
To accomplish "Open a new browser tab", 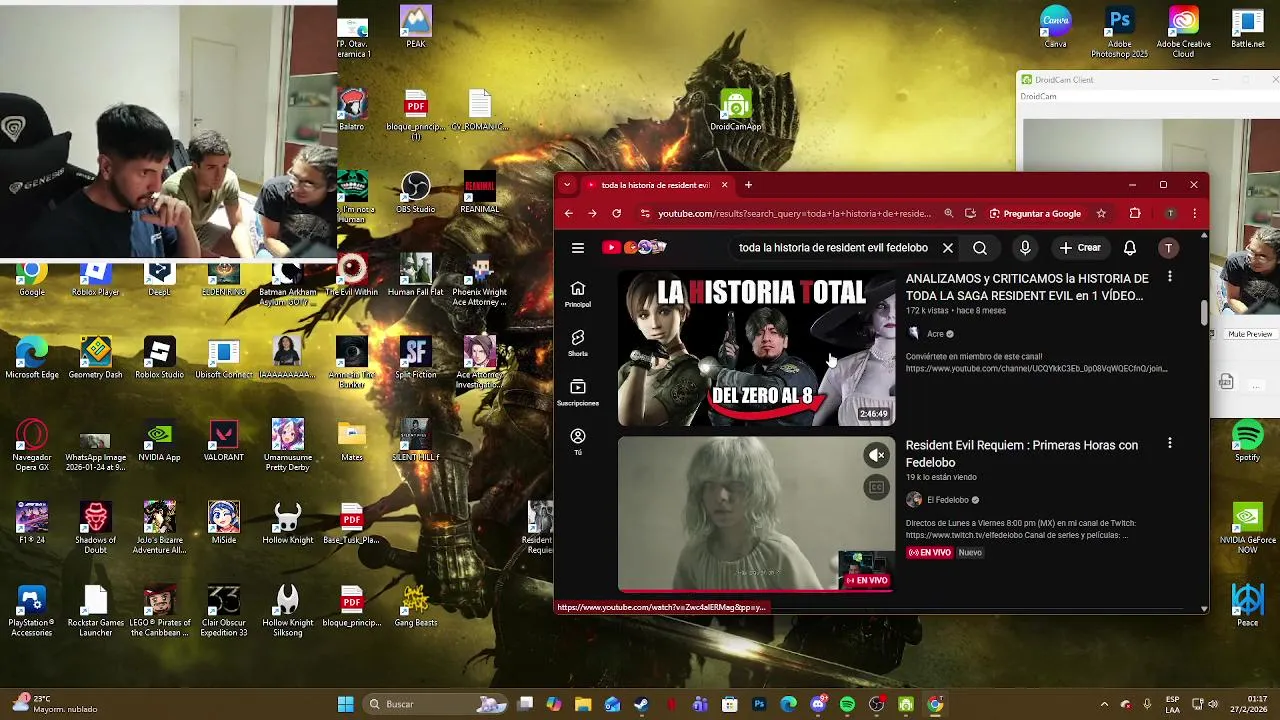I will click(x=748, y=185).
